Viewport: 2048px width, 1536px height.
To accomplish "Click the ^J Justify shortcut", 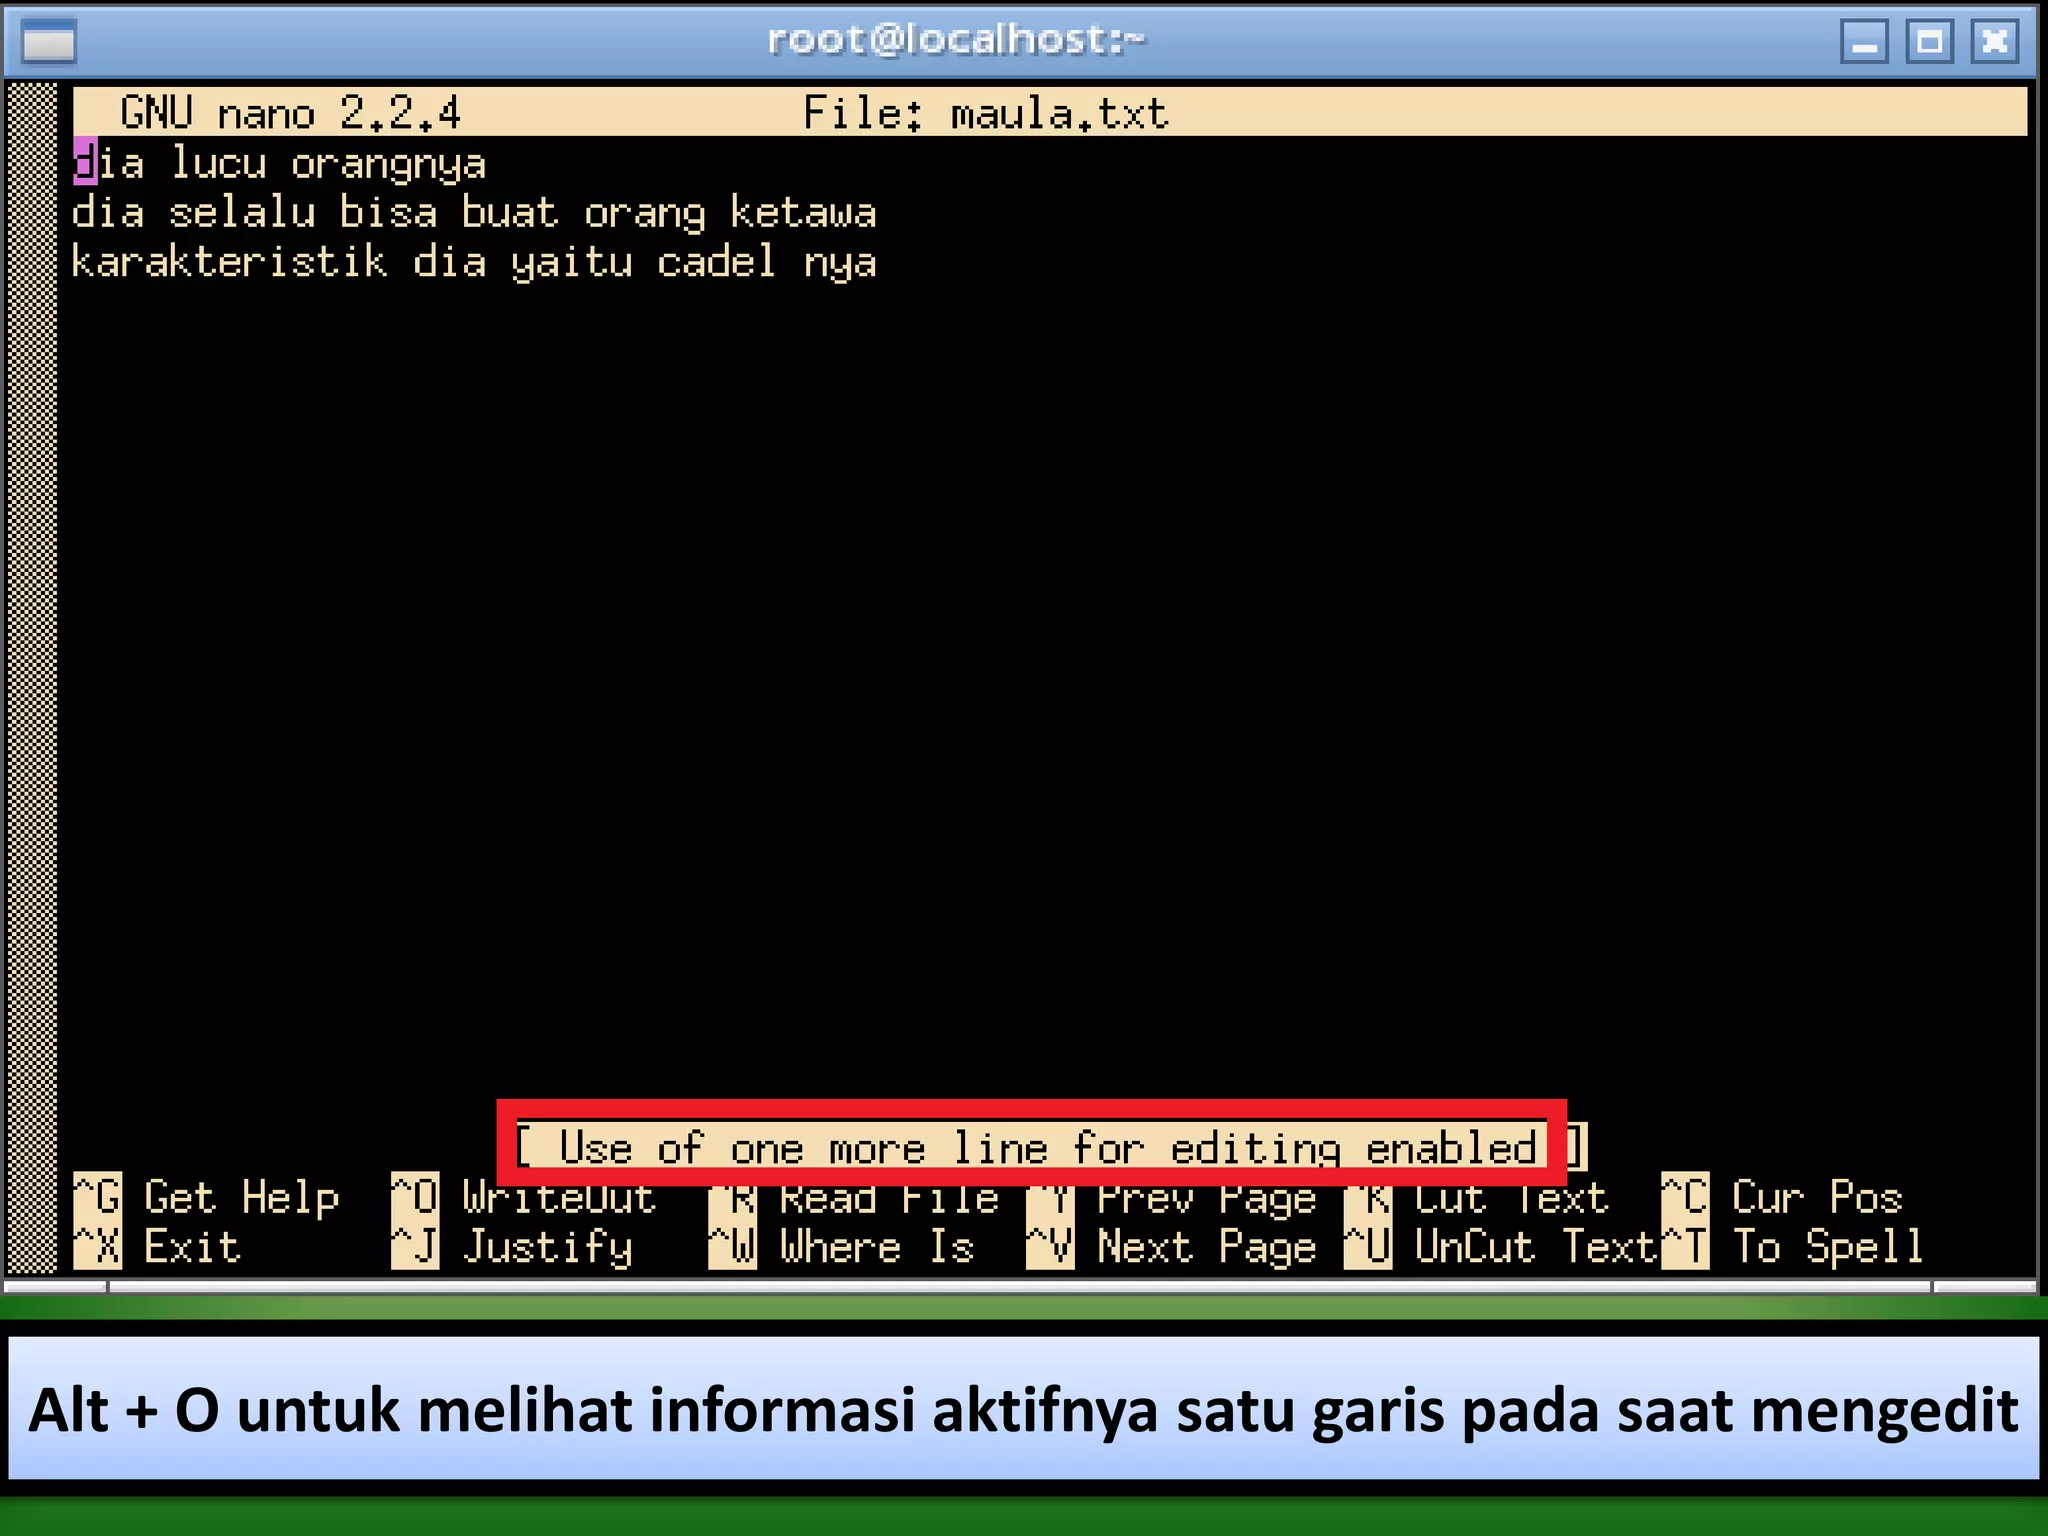I will click(512, 1247).
